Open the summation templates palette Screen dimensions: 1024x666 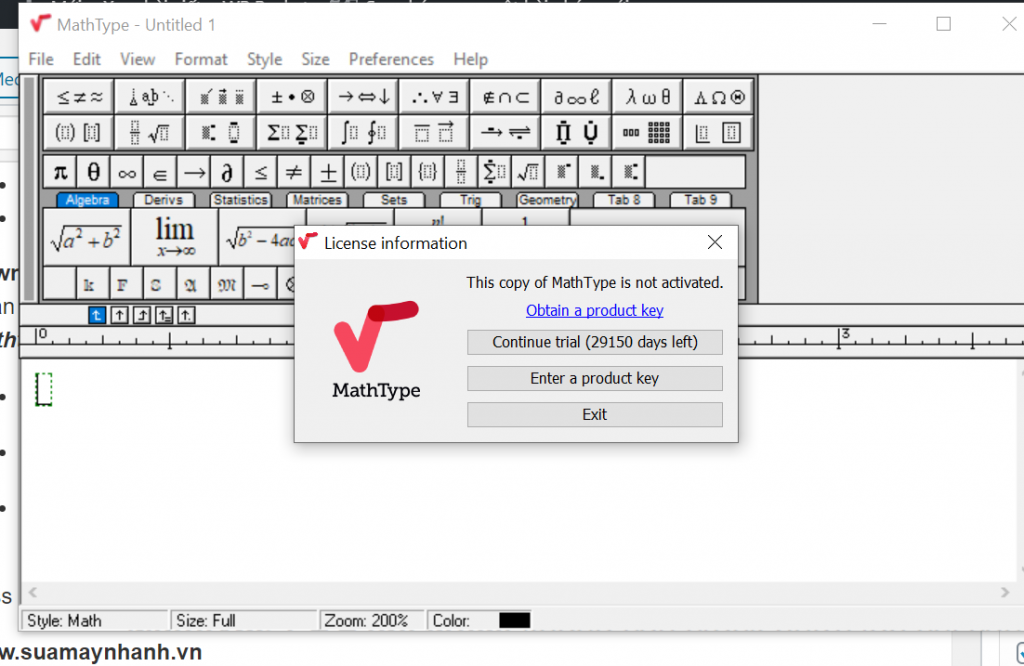tap(293, 133)
